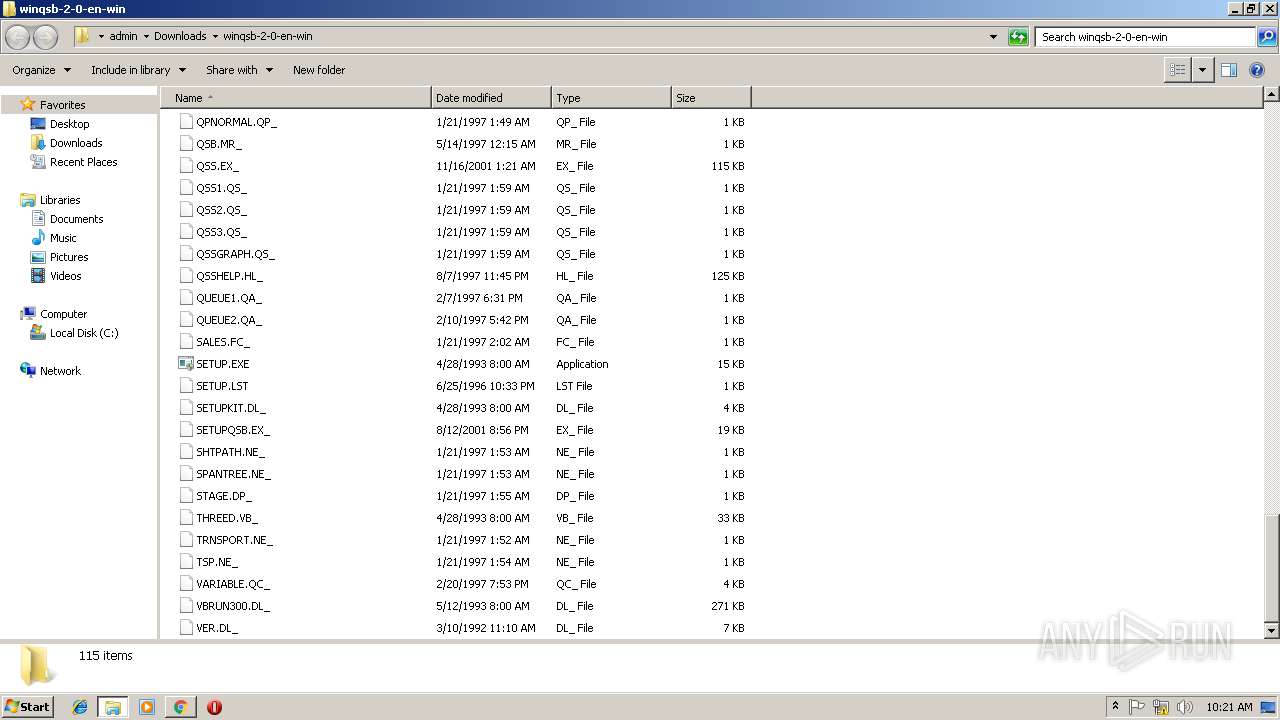Screen dimensions: 1280x720
Task: Sort by the Type column header
Action: [611, 98]
